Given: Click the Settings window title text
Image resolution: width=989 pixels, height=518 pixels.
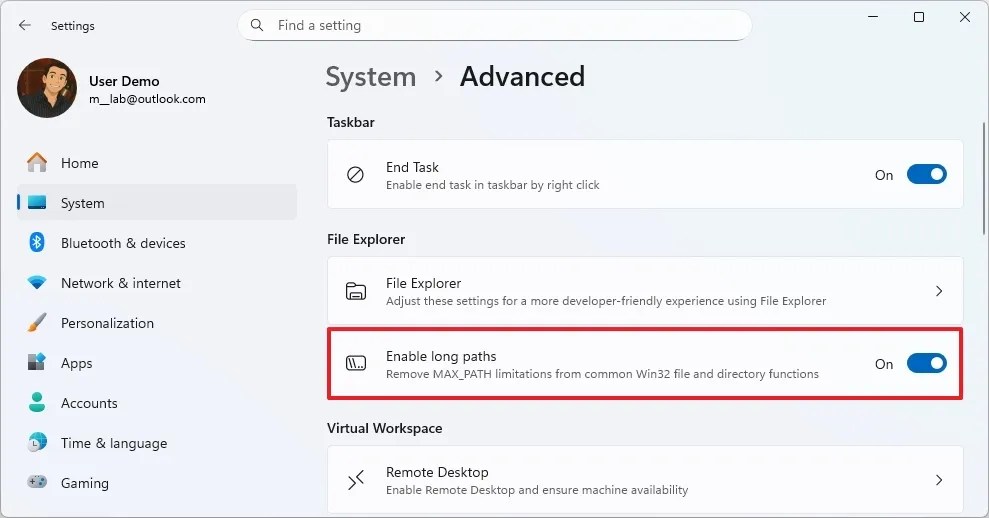Looking at the screenshot, I should pyautogui.click(x=73, y=26).
